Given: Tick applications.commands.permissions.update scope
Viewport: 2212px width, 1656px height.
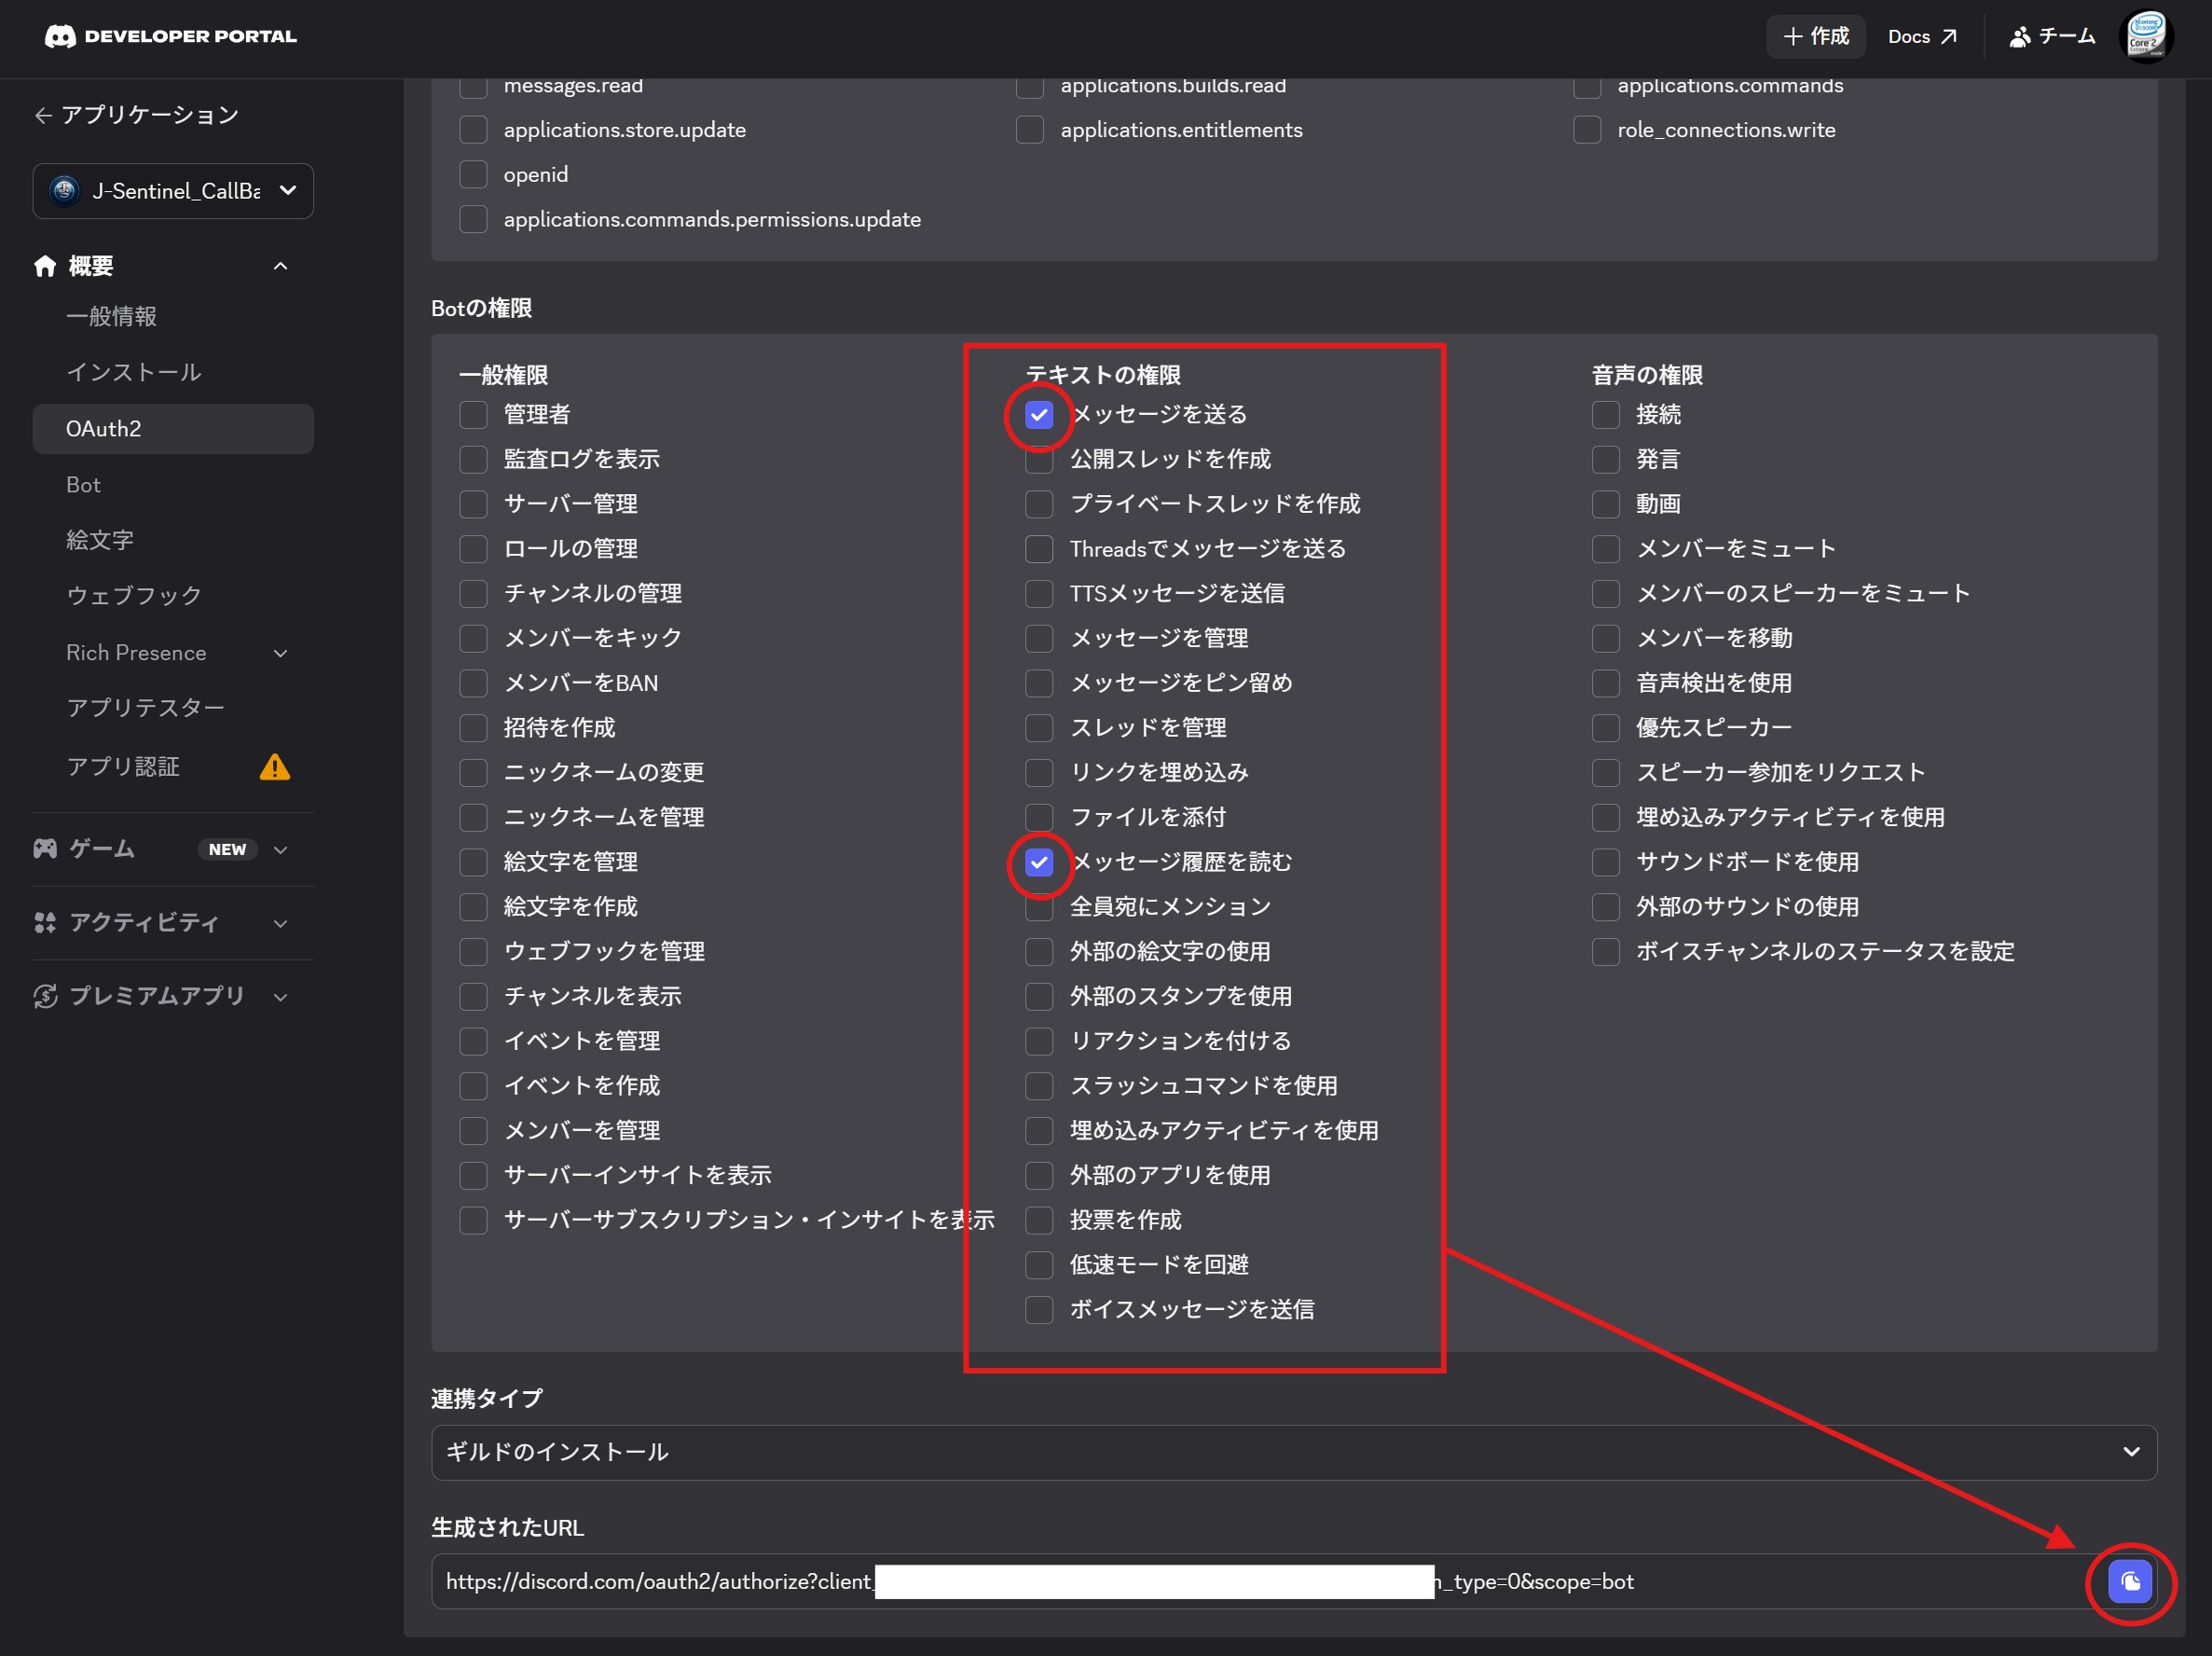Looking at the screenshot, I should point(473,219).
